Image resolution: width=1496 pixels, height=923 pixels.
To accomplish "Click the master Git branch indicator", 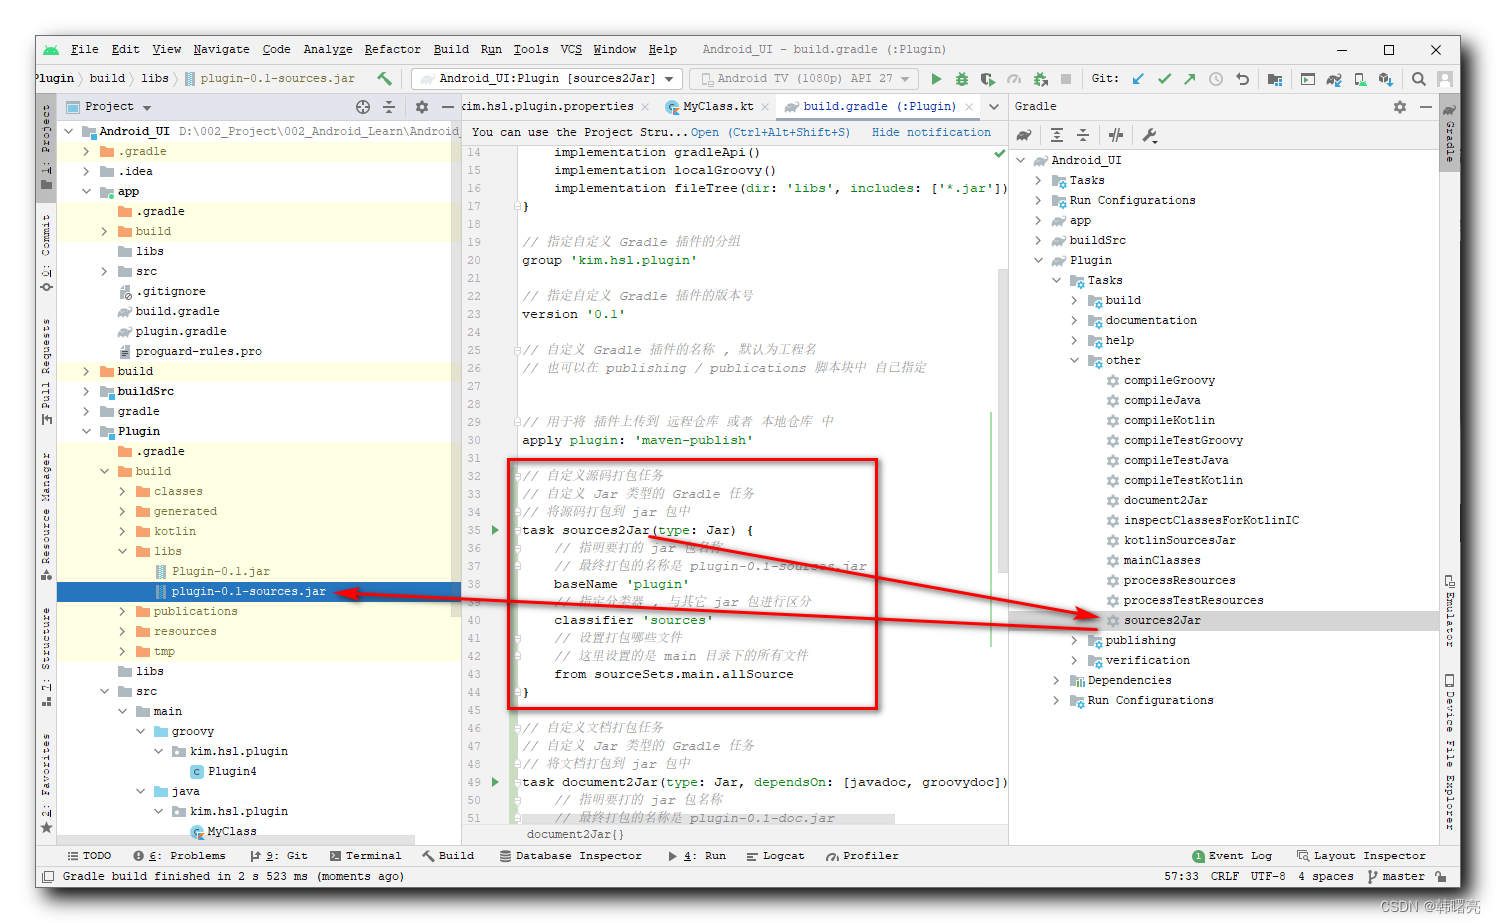I will point(1396,876).
